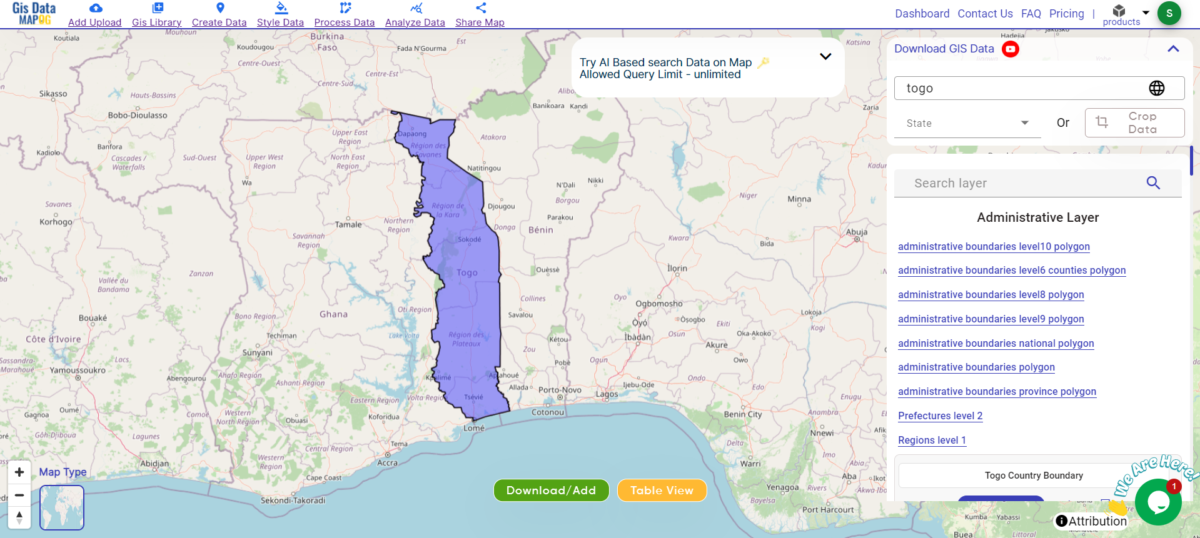Zoom out on the map with minus button

click(x=19, y=495)
